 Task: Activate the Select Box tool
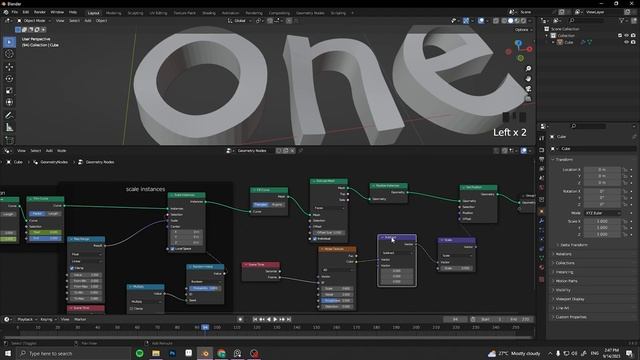pos(9,42)
